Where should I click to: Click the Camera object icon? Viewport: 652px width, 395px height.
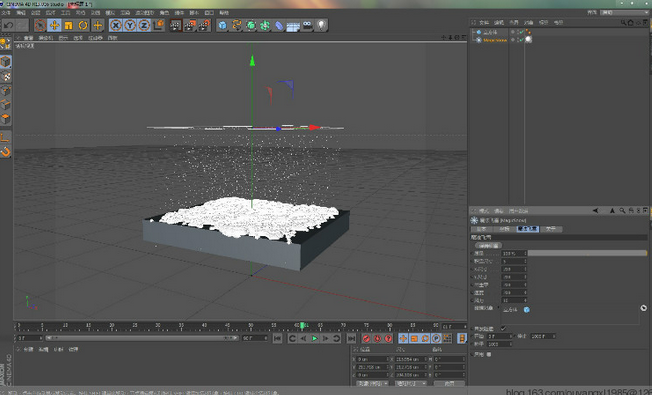coord(307,25)
